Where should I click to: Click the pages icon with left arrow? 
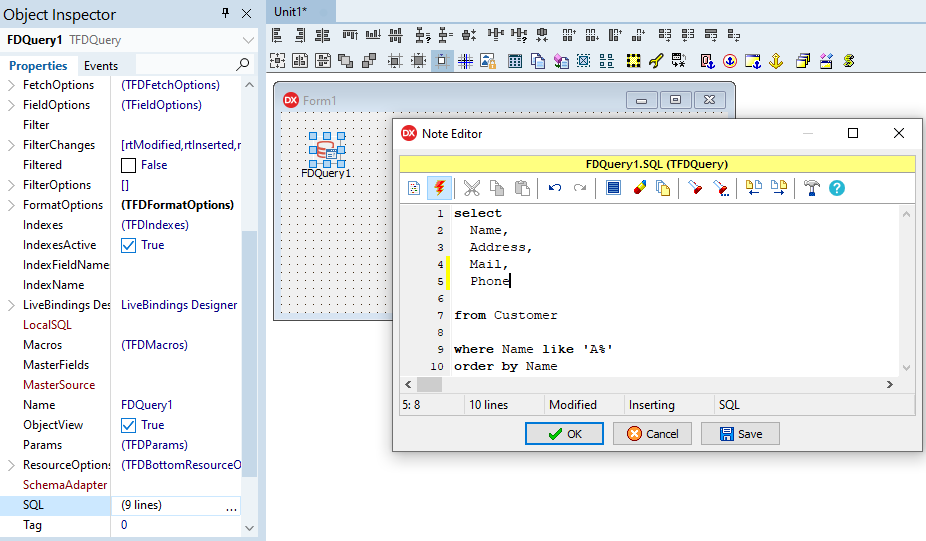(x=754, y=188)
